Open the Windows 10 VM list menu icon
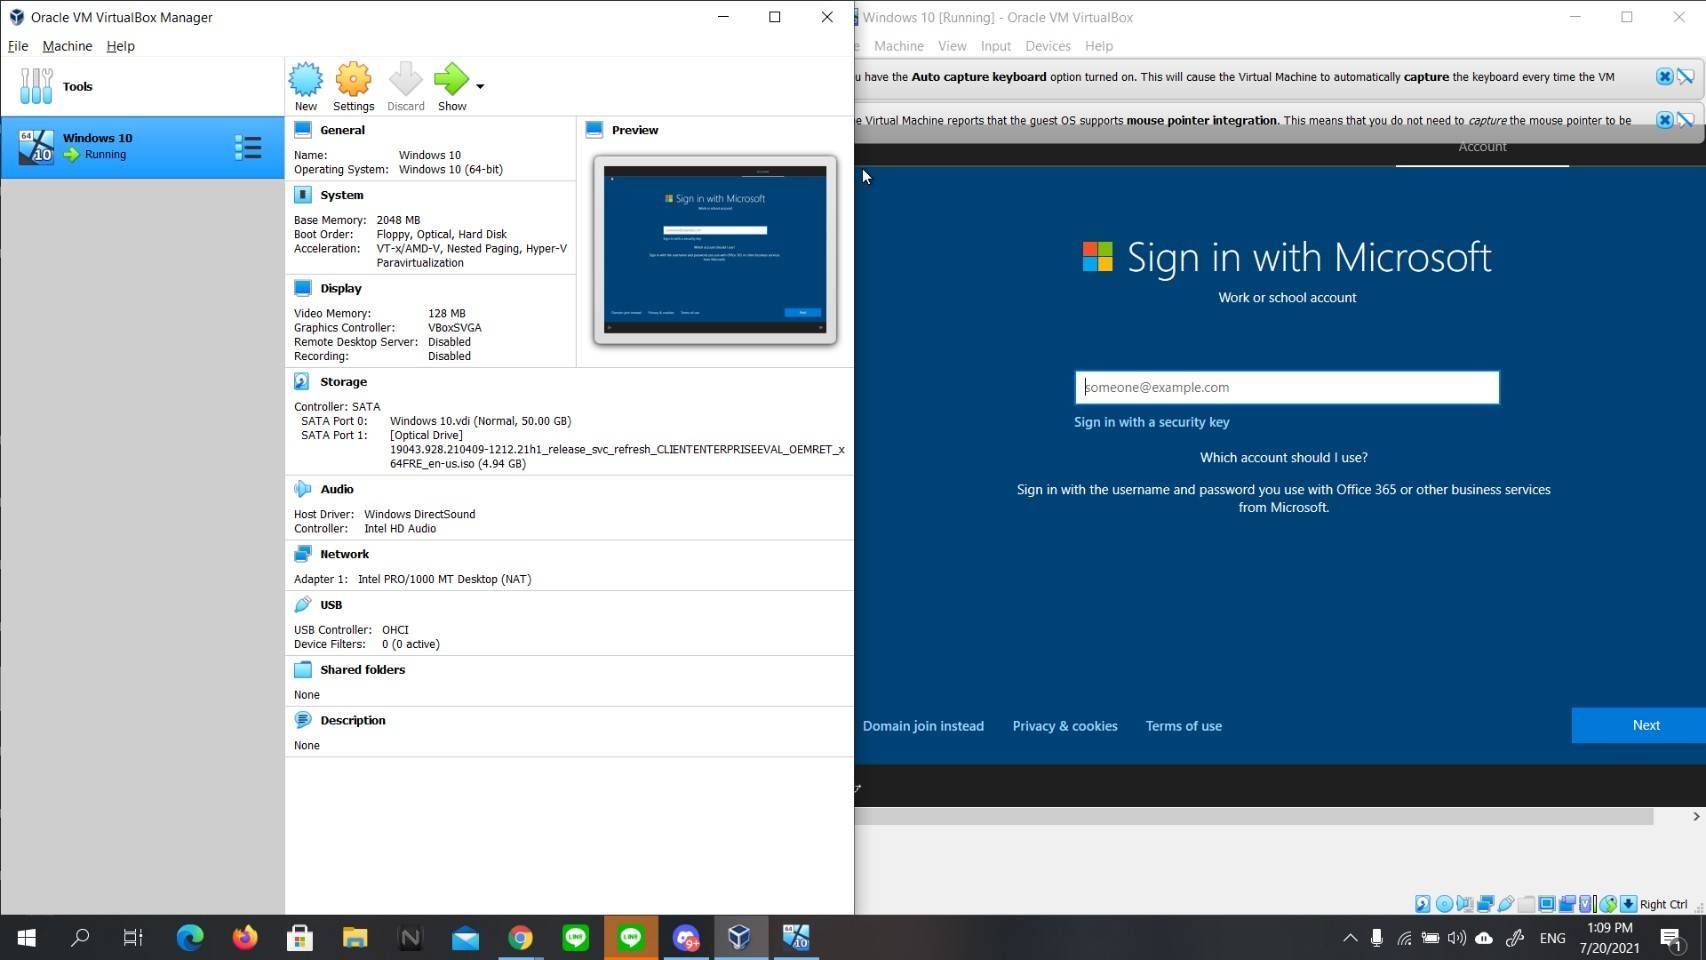The height and width of the screenshot is (960, 1706). click(248, 147)
